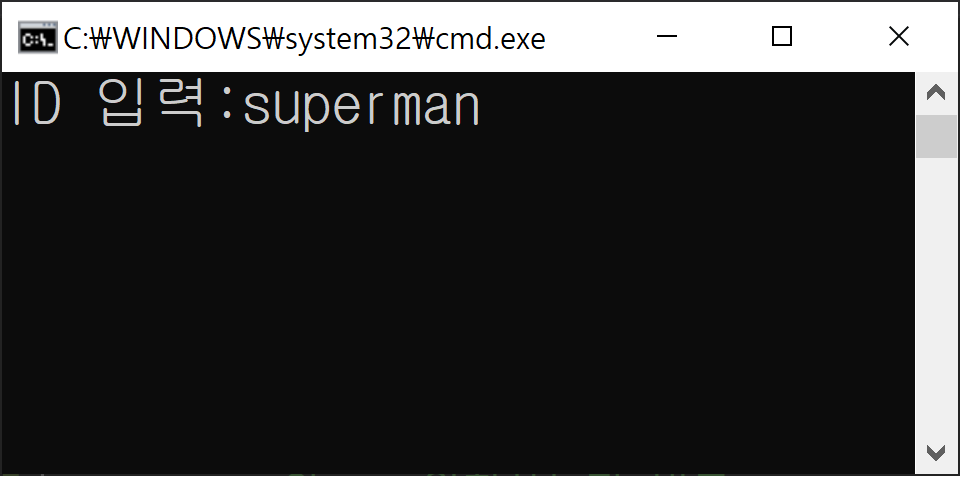This screenshot has height=477, width=960.
Task: Maximize the command prompt window
Action: click(x=782, y=37)
